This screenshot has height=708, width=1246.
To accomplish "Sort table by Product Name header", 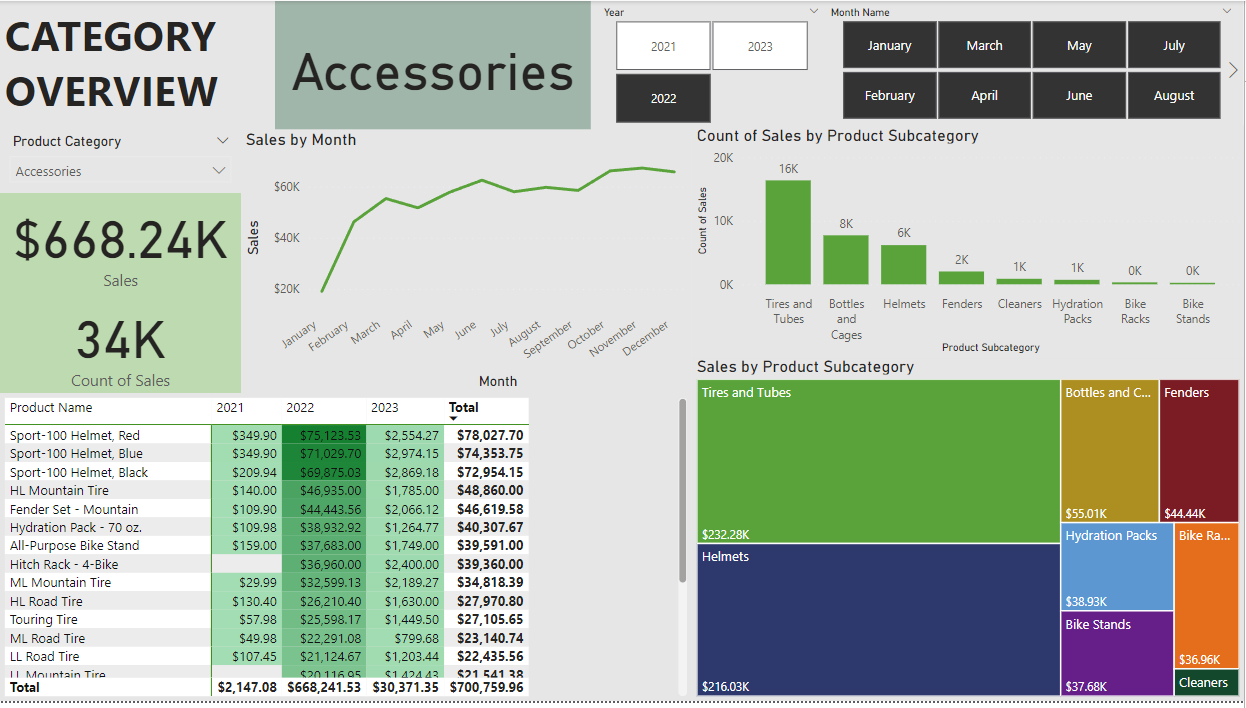I will click(51, 408).
